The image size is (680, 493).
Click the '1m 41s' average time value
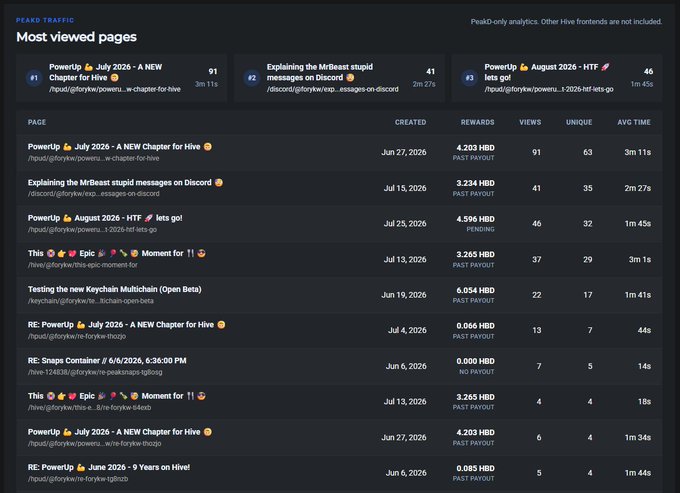point(638,295)
